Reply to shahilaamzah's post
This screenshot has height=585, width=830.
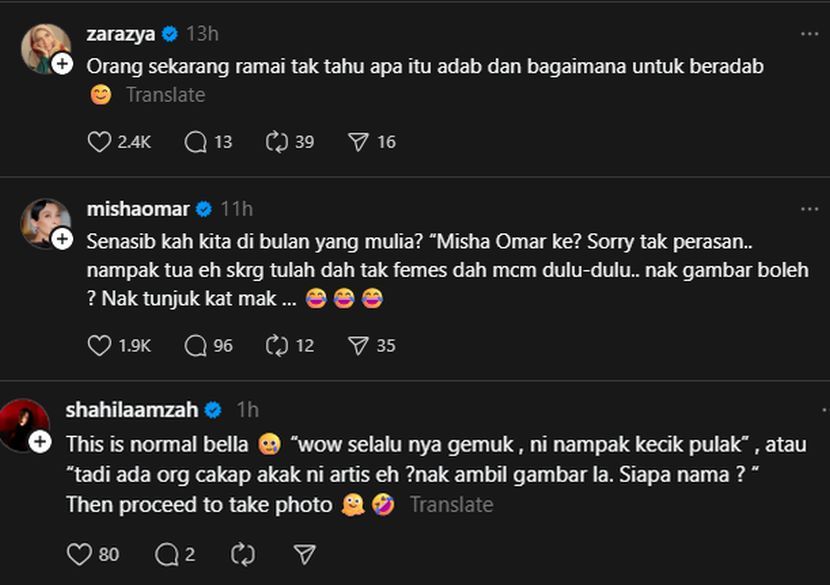coord(166,554)
